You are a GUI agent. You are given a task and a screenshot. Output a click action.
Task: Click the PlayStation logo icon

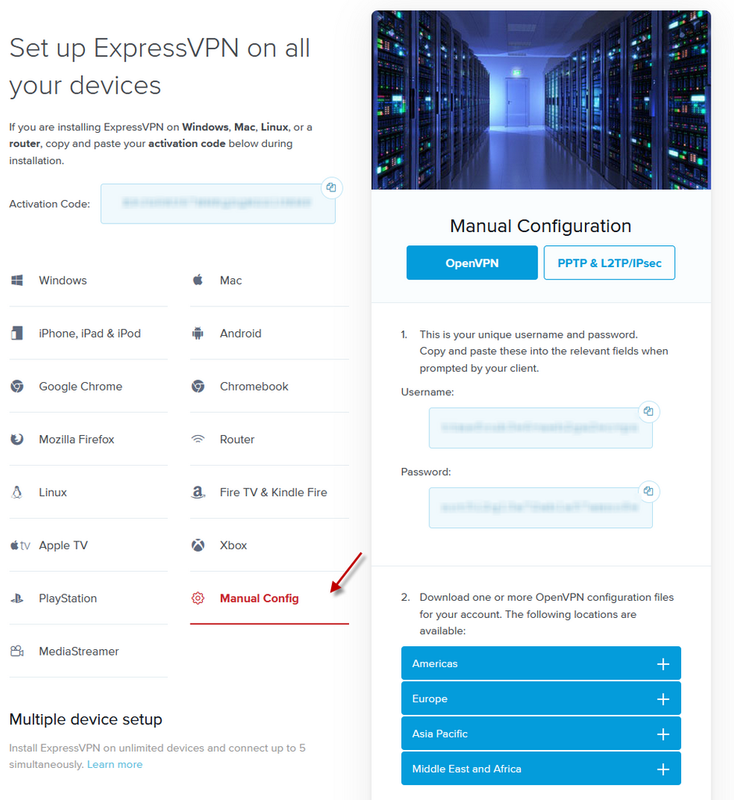coord(17,598)
